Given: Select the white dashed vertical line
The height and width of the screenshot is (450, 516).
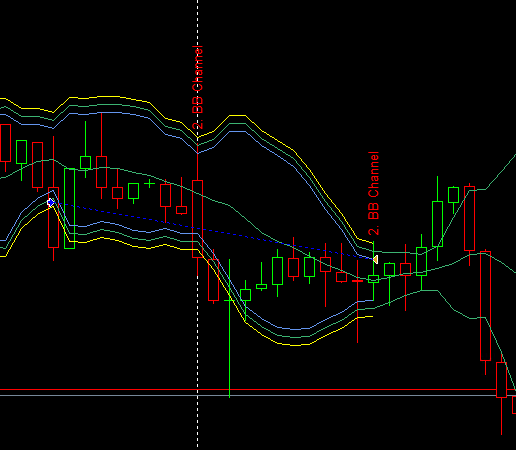Looking at the screenshot, I should (x=198, y=223).
